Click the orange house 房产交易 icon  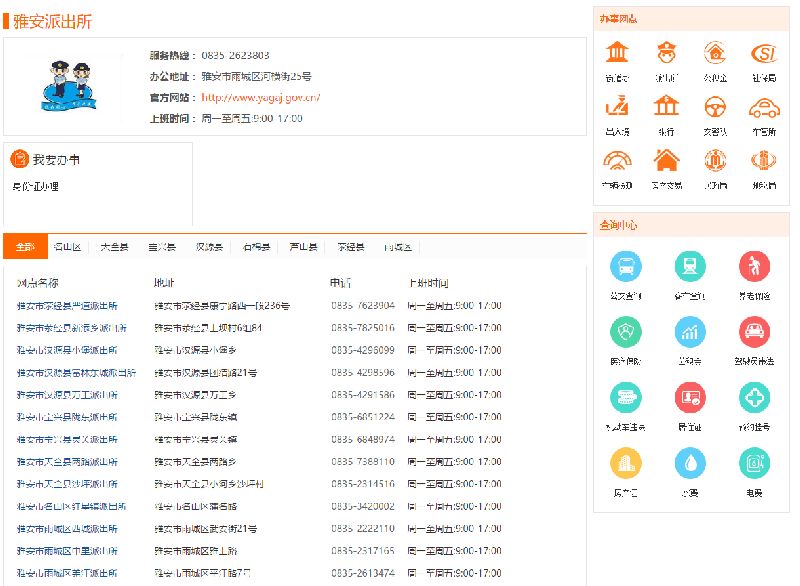pos(666,160)
